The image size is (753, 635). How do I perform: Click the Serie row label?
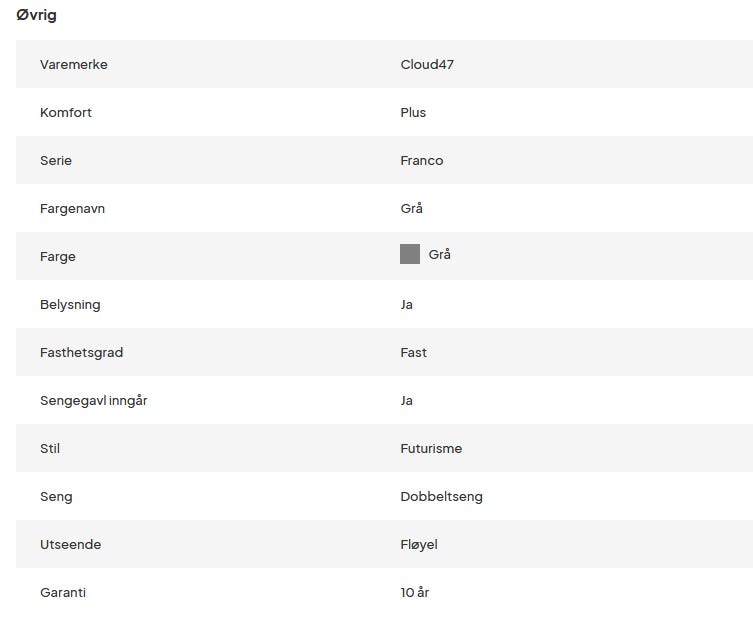click(56, 160)
